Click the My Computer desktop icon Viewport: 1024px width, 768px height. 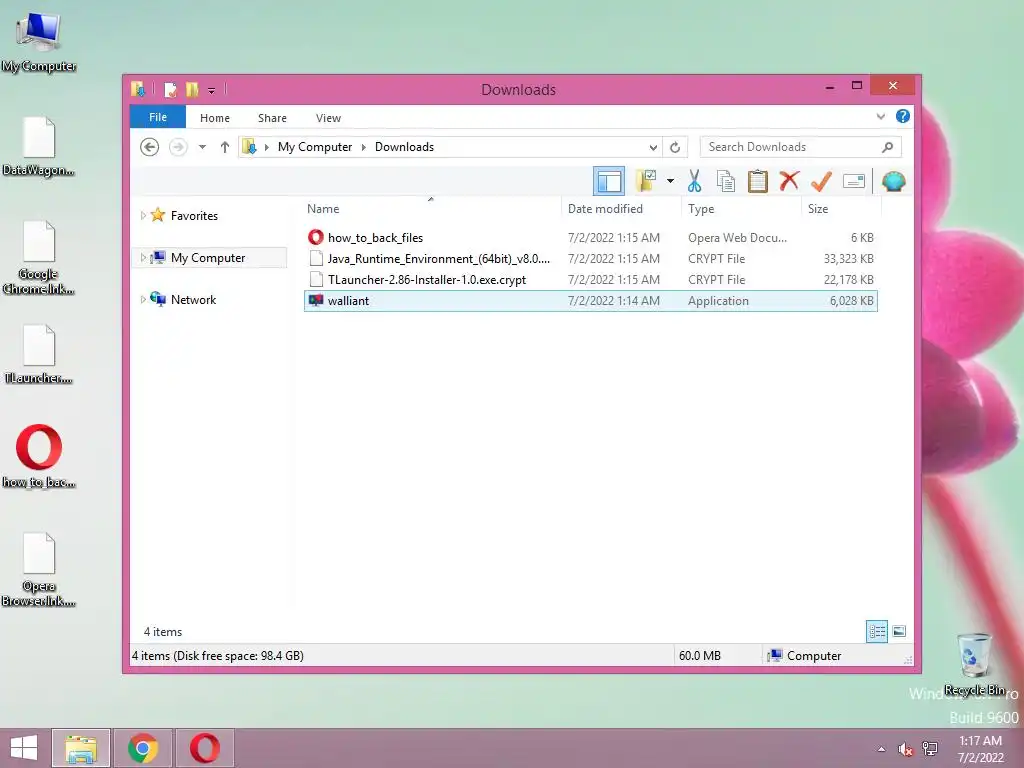click(x=39, y=42)
